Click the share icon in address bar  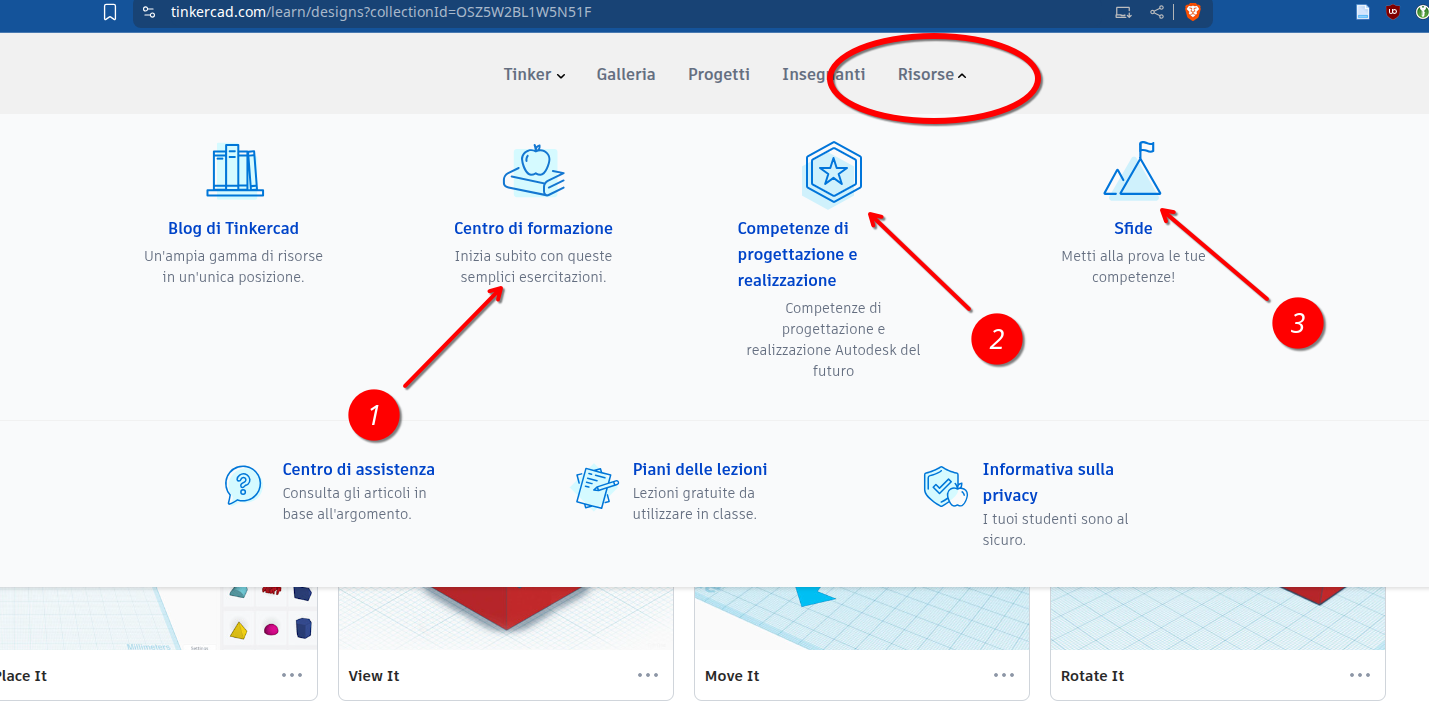pyautogui.click(x=1157, y=12)
